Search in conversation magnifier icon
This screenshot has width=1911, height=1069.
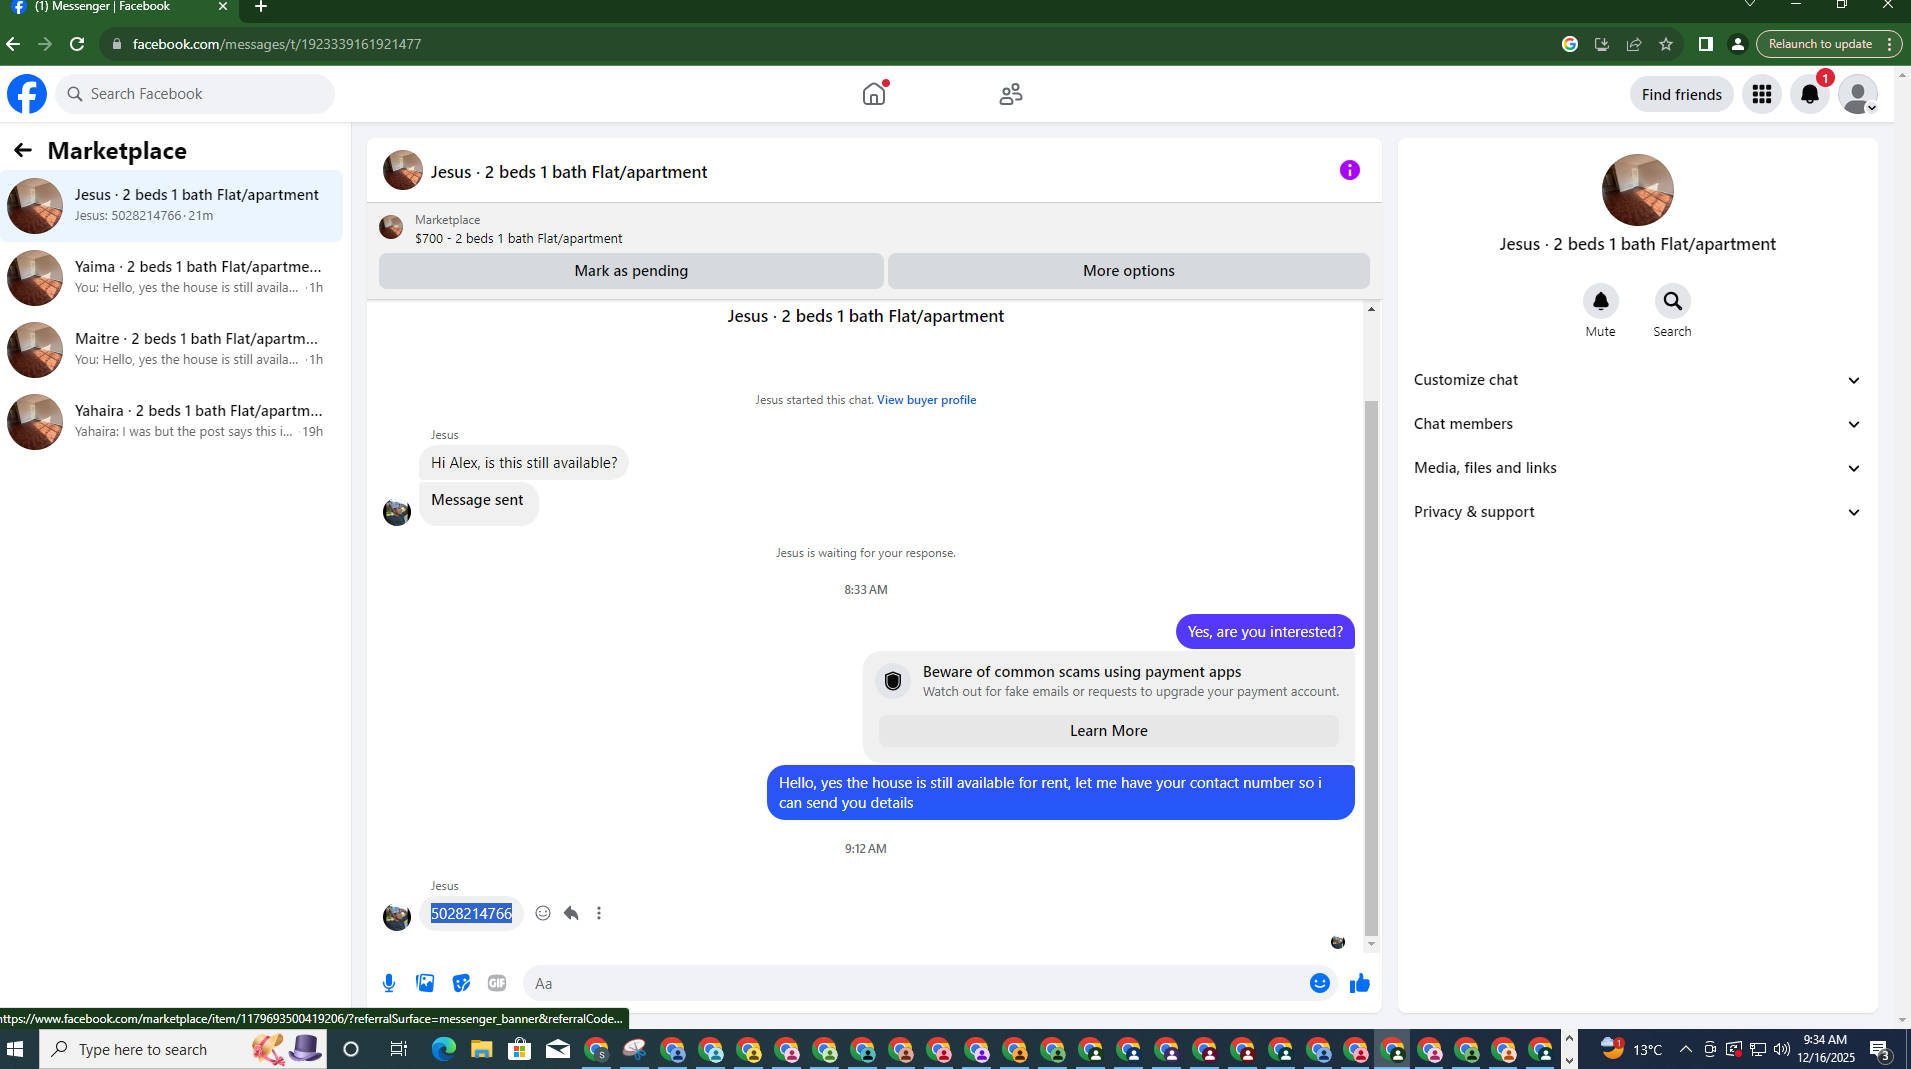tap(1672, 301)
